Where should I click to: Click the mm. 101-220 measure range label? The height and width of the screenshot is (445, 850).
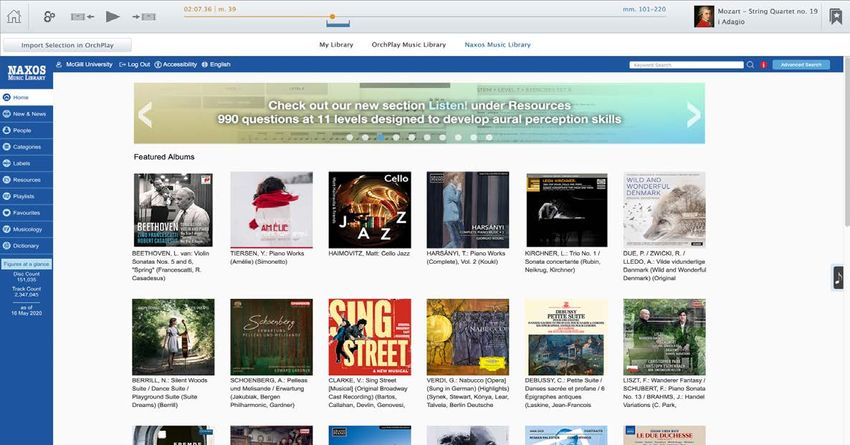(x=644, y=9)
